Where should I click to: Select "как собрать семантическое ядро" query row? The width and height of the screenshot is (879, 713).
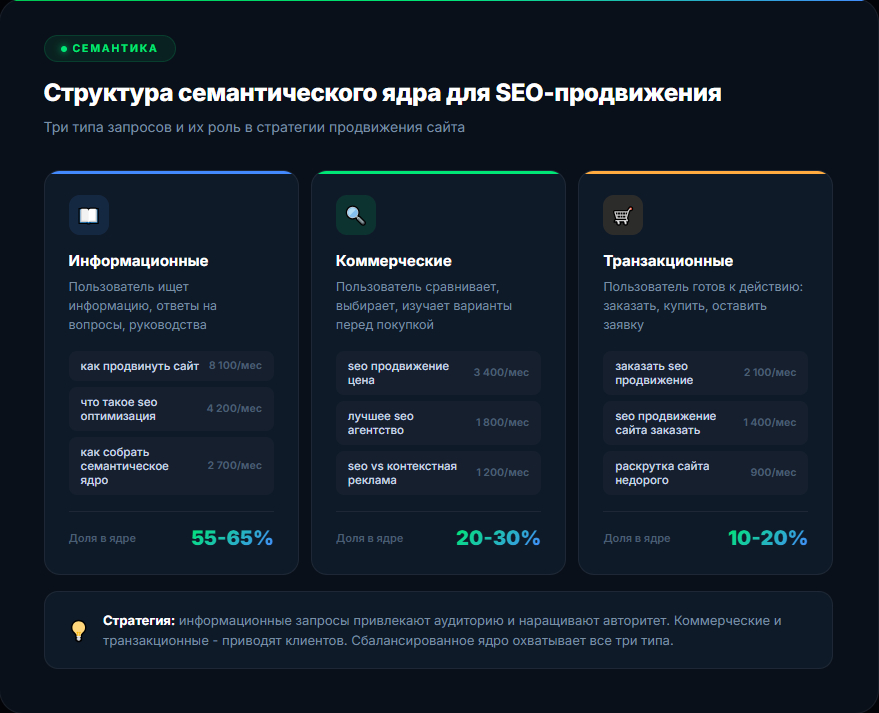(171, 466)
